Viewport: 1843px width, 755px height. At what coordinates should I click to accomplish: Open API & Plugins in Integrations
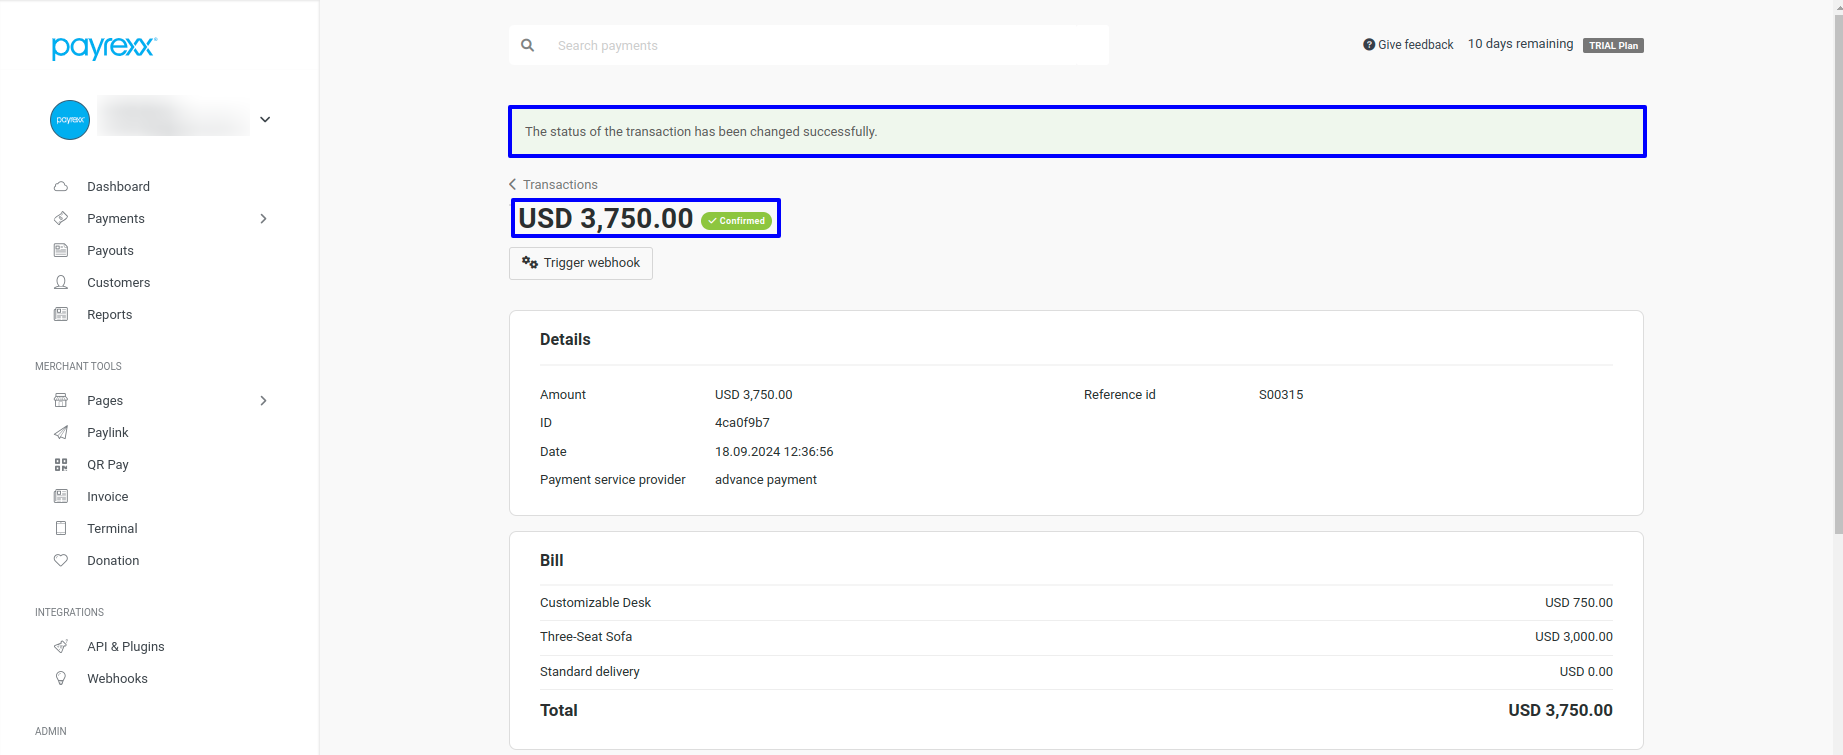(x=125, y=646)
